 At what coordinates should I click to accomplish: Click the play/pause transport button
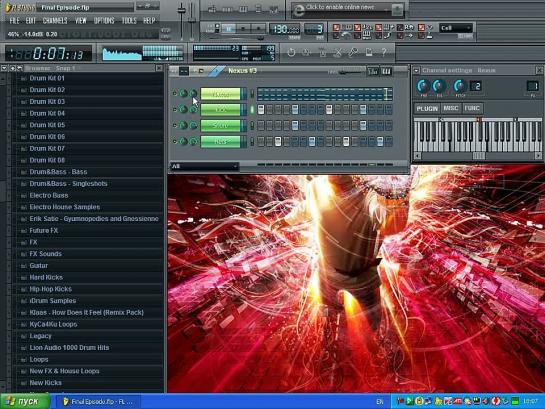(229, 29)
